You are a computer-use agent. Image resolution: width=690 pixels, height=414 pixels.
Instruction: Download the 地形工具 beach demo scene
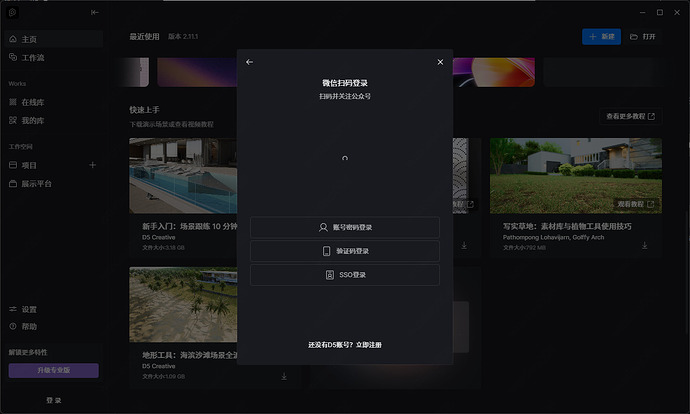[x=284, y=377]
